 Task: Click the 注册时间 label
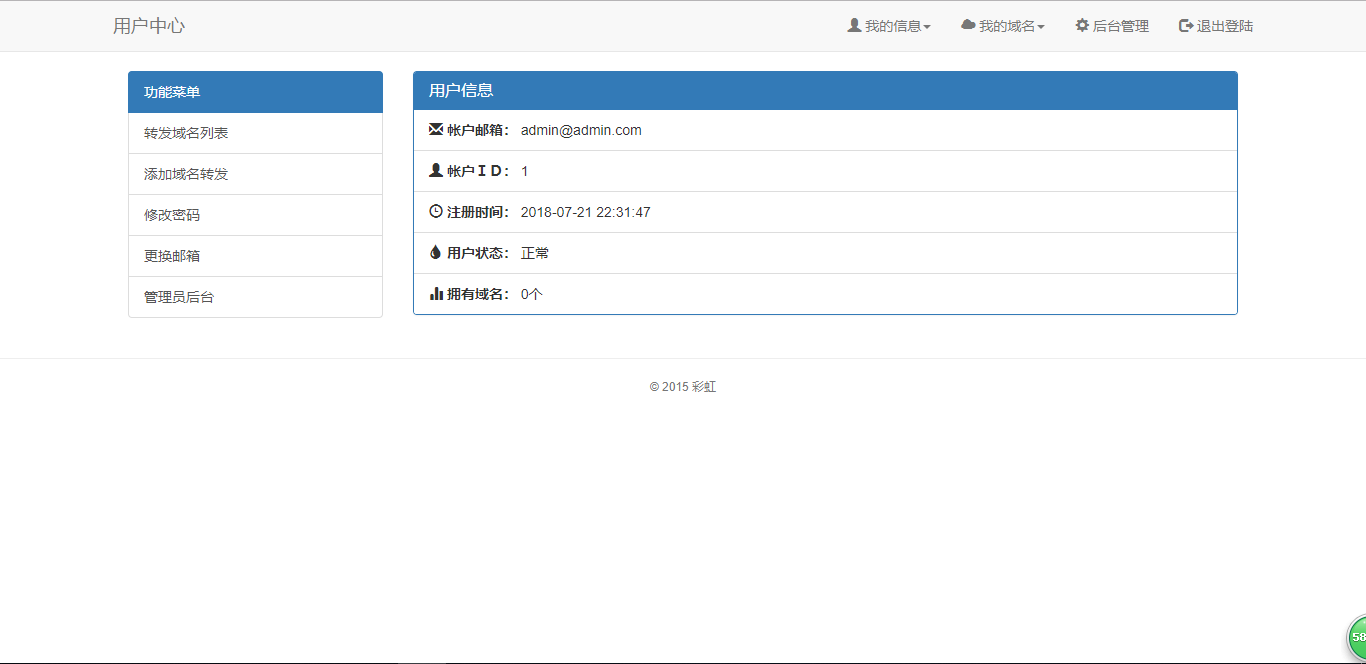[479, 212]
